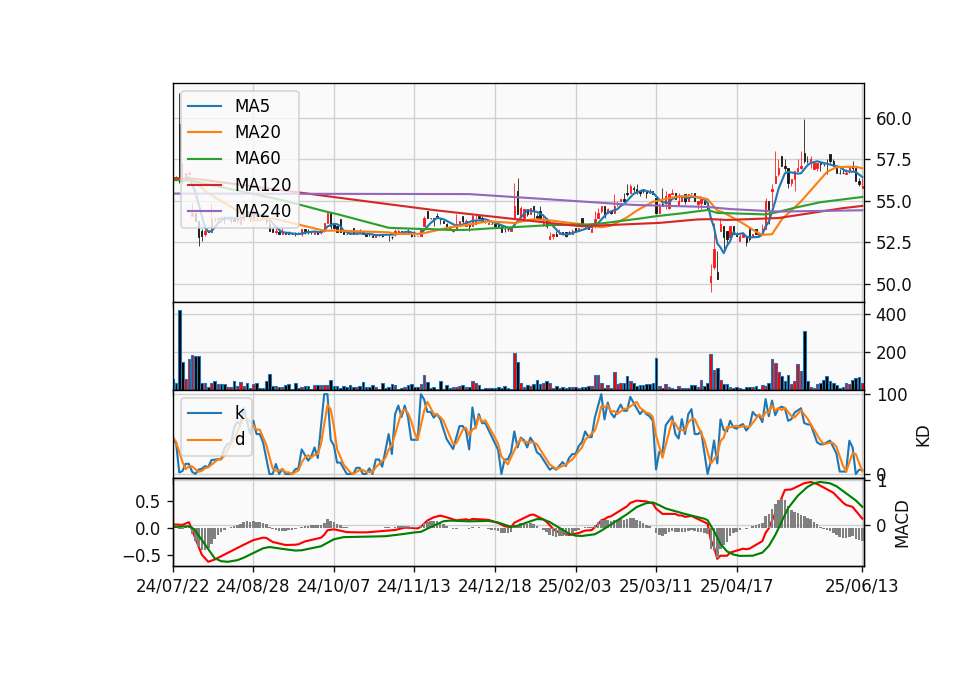This screenshot has width=960, height=690.
Task: Click the red MA120 legend line sample
Action: [x=204, y=186]
